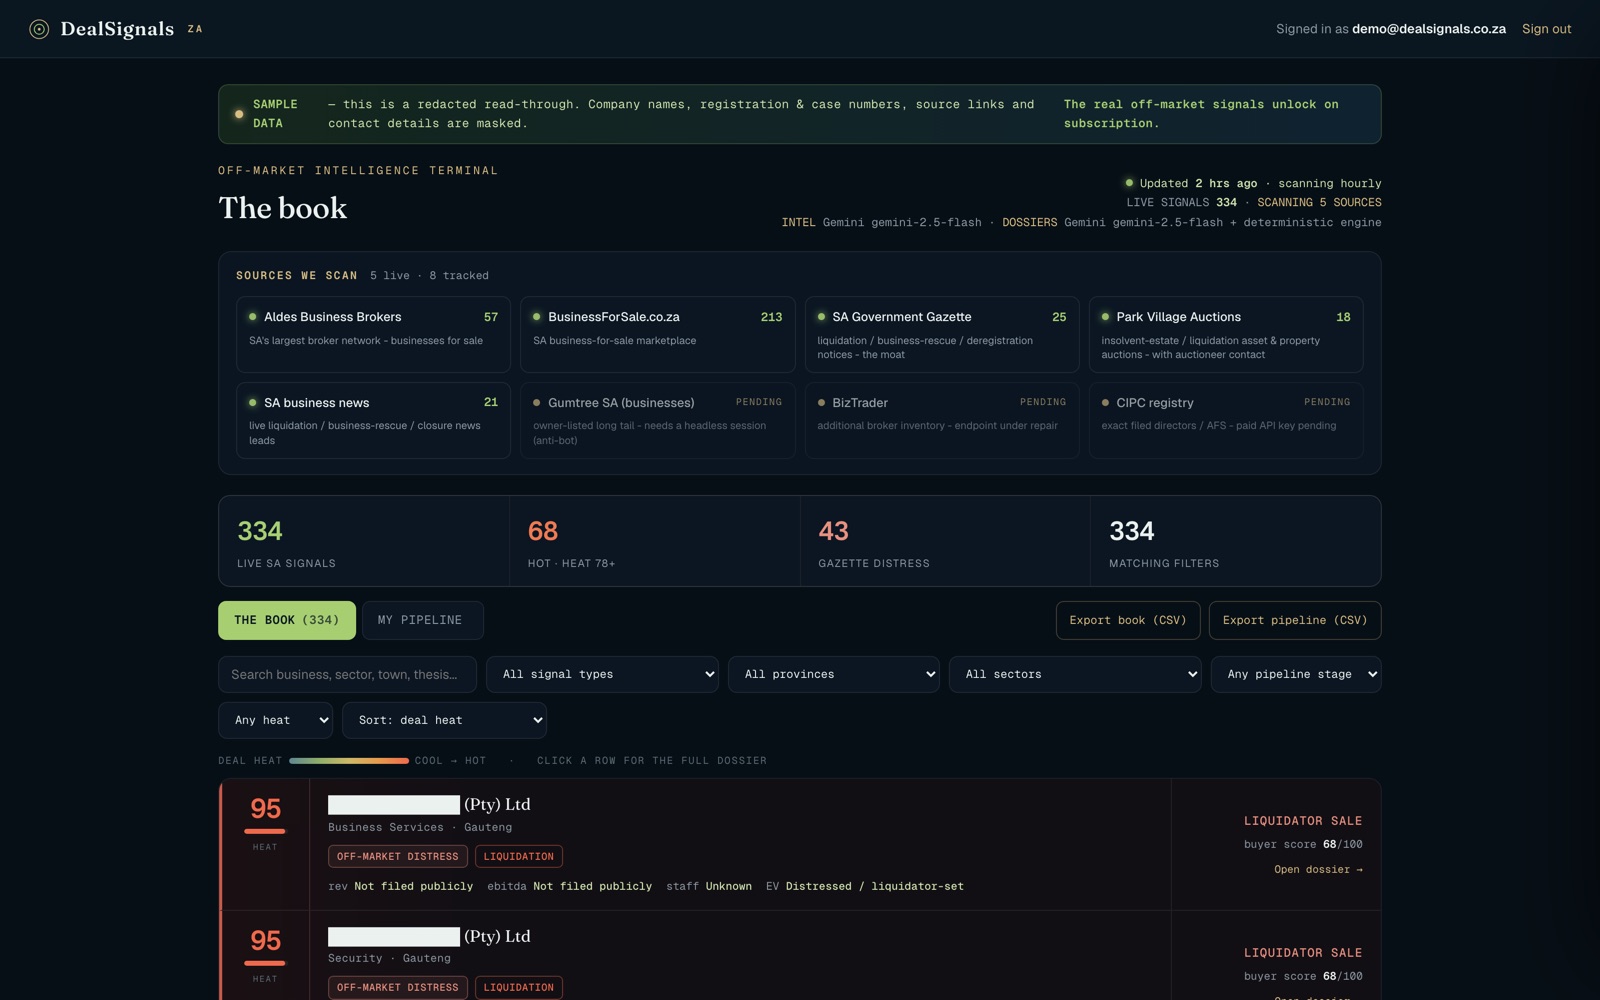Click LIQUIDATOR SALE label in Business Services row

pyautogui.click(x=1303, y=821)
